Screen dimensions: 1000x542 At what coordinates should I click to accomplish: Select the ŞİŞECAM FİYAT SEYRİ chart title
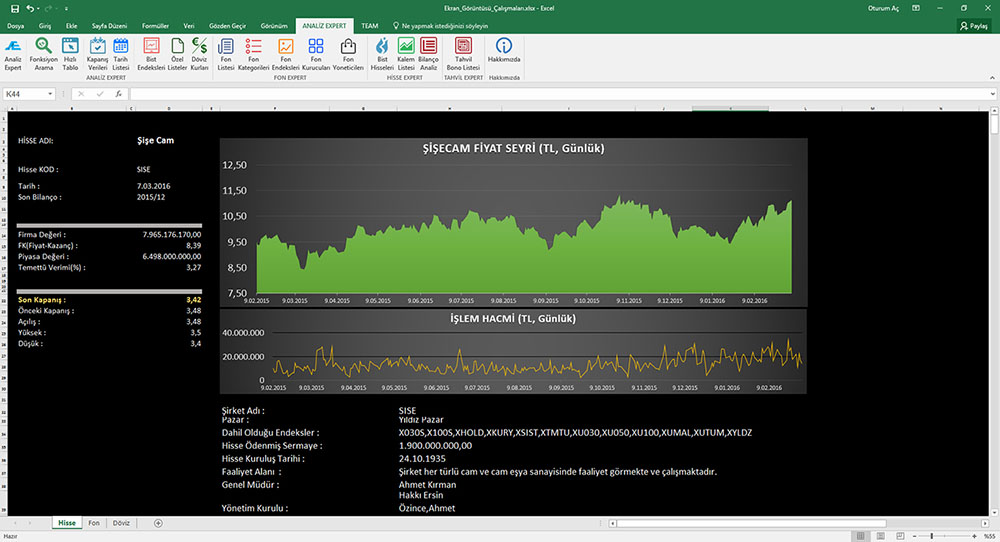coord(513,149)
